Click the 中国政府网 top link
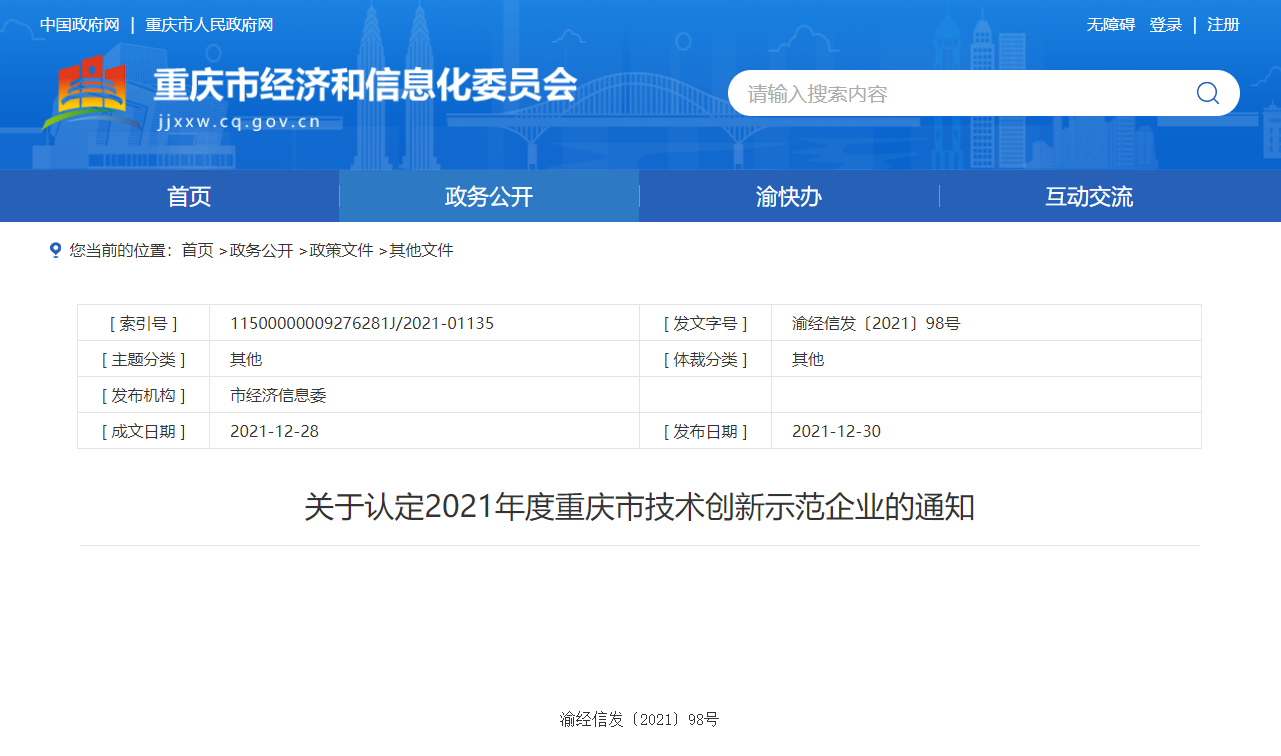The image size is (1281, 756). point(80,25)
